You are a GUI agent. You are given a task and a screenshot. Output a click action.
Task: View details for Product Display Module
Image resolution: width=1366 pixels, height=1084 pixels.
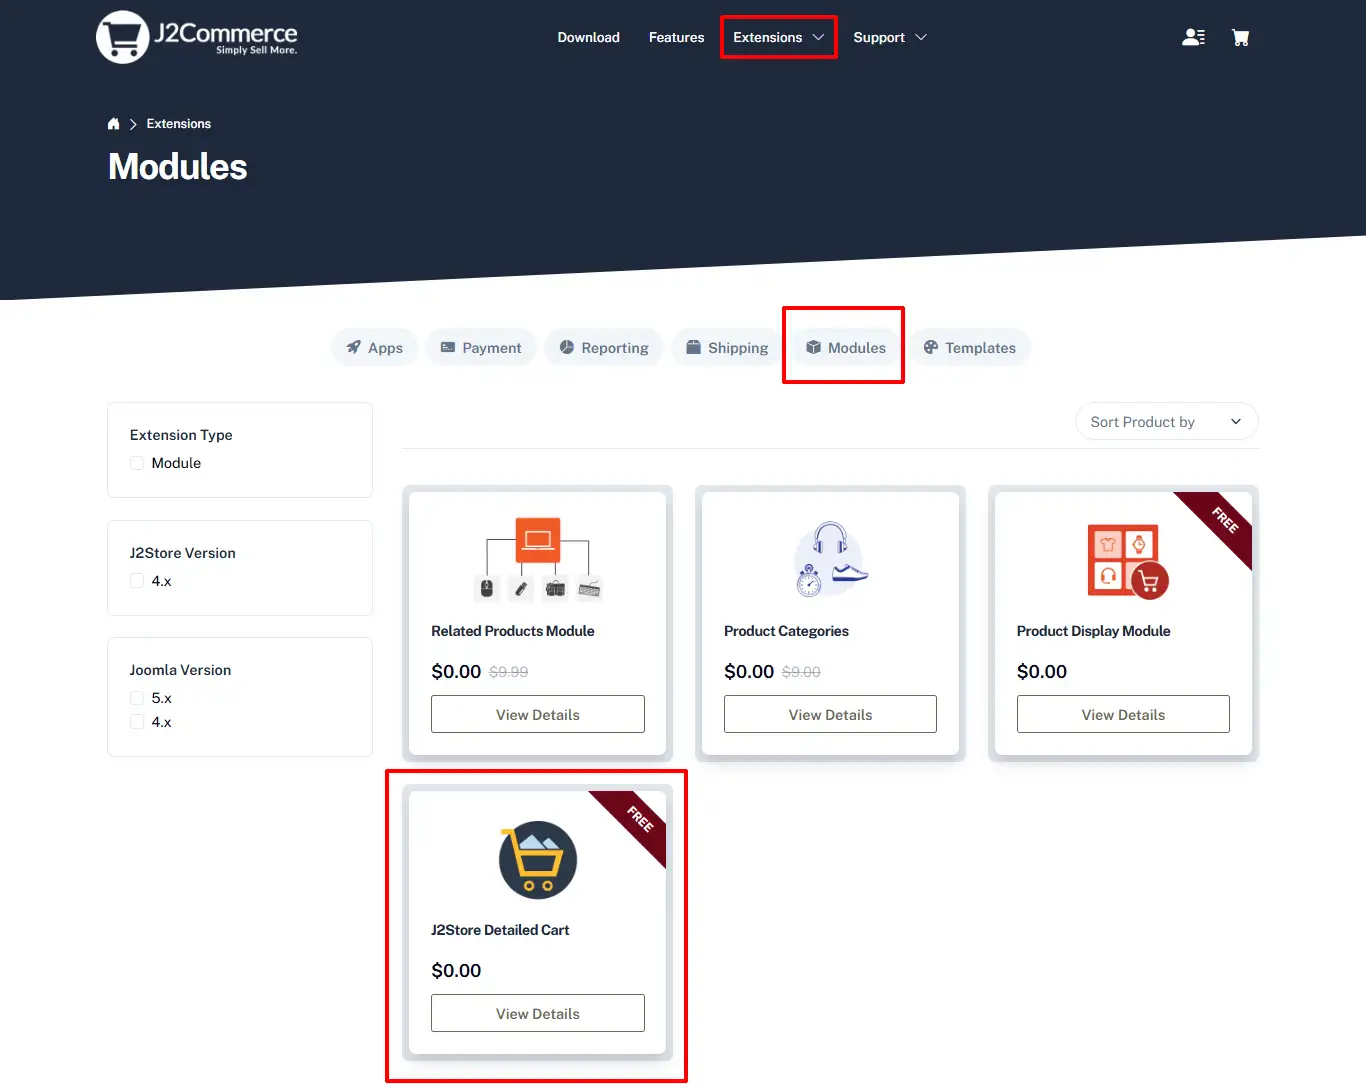point(1123,714)
